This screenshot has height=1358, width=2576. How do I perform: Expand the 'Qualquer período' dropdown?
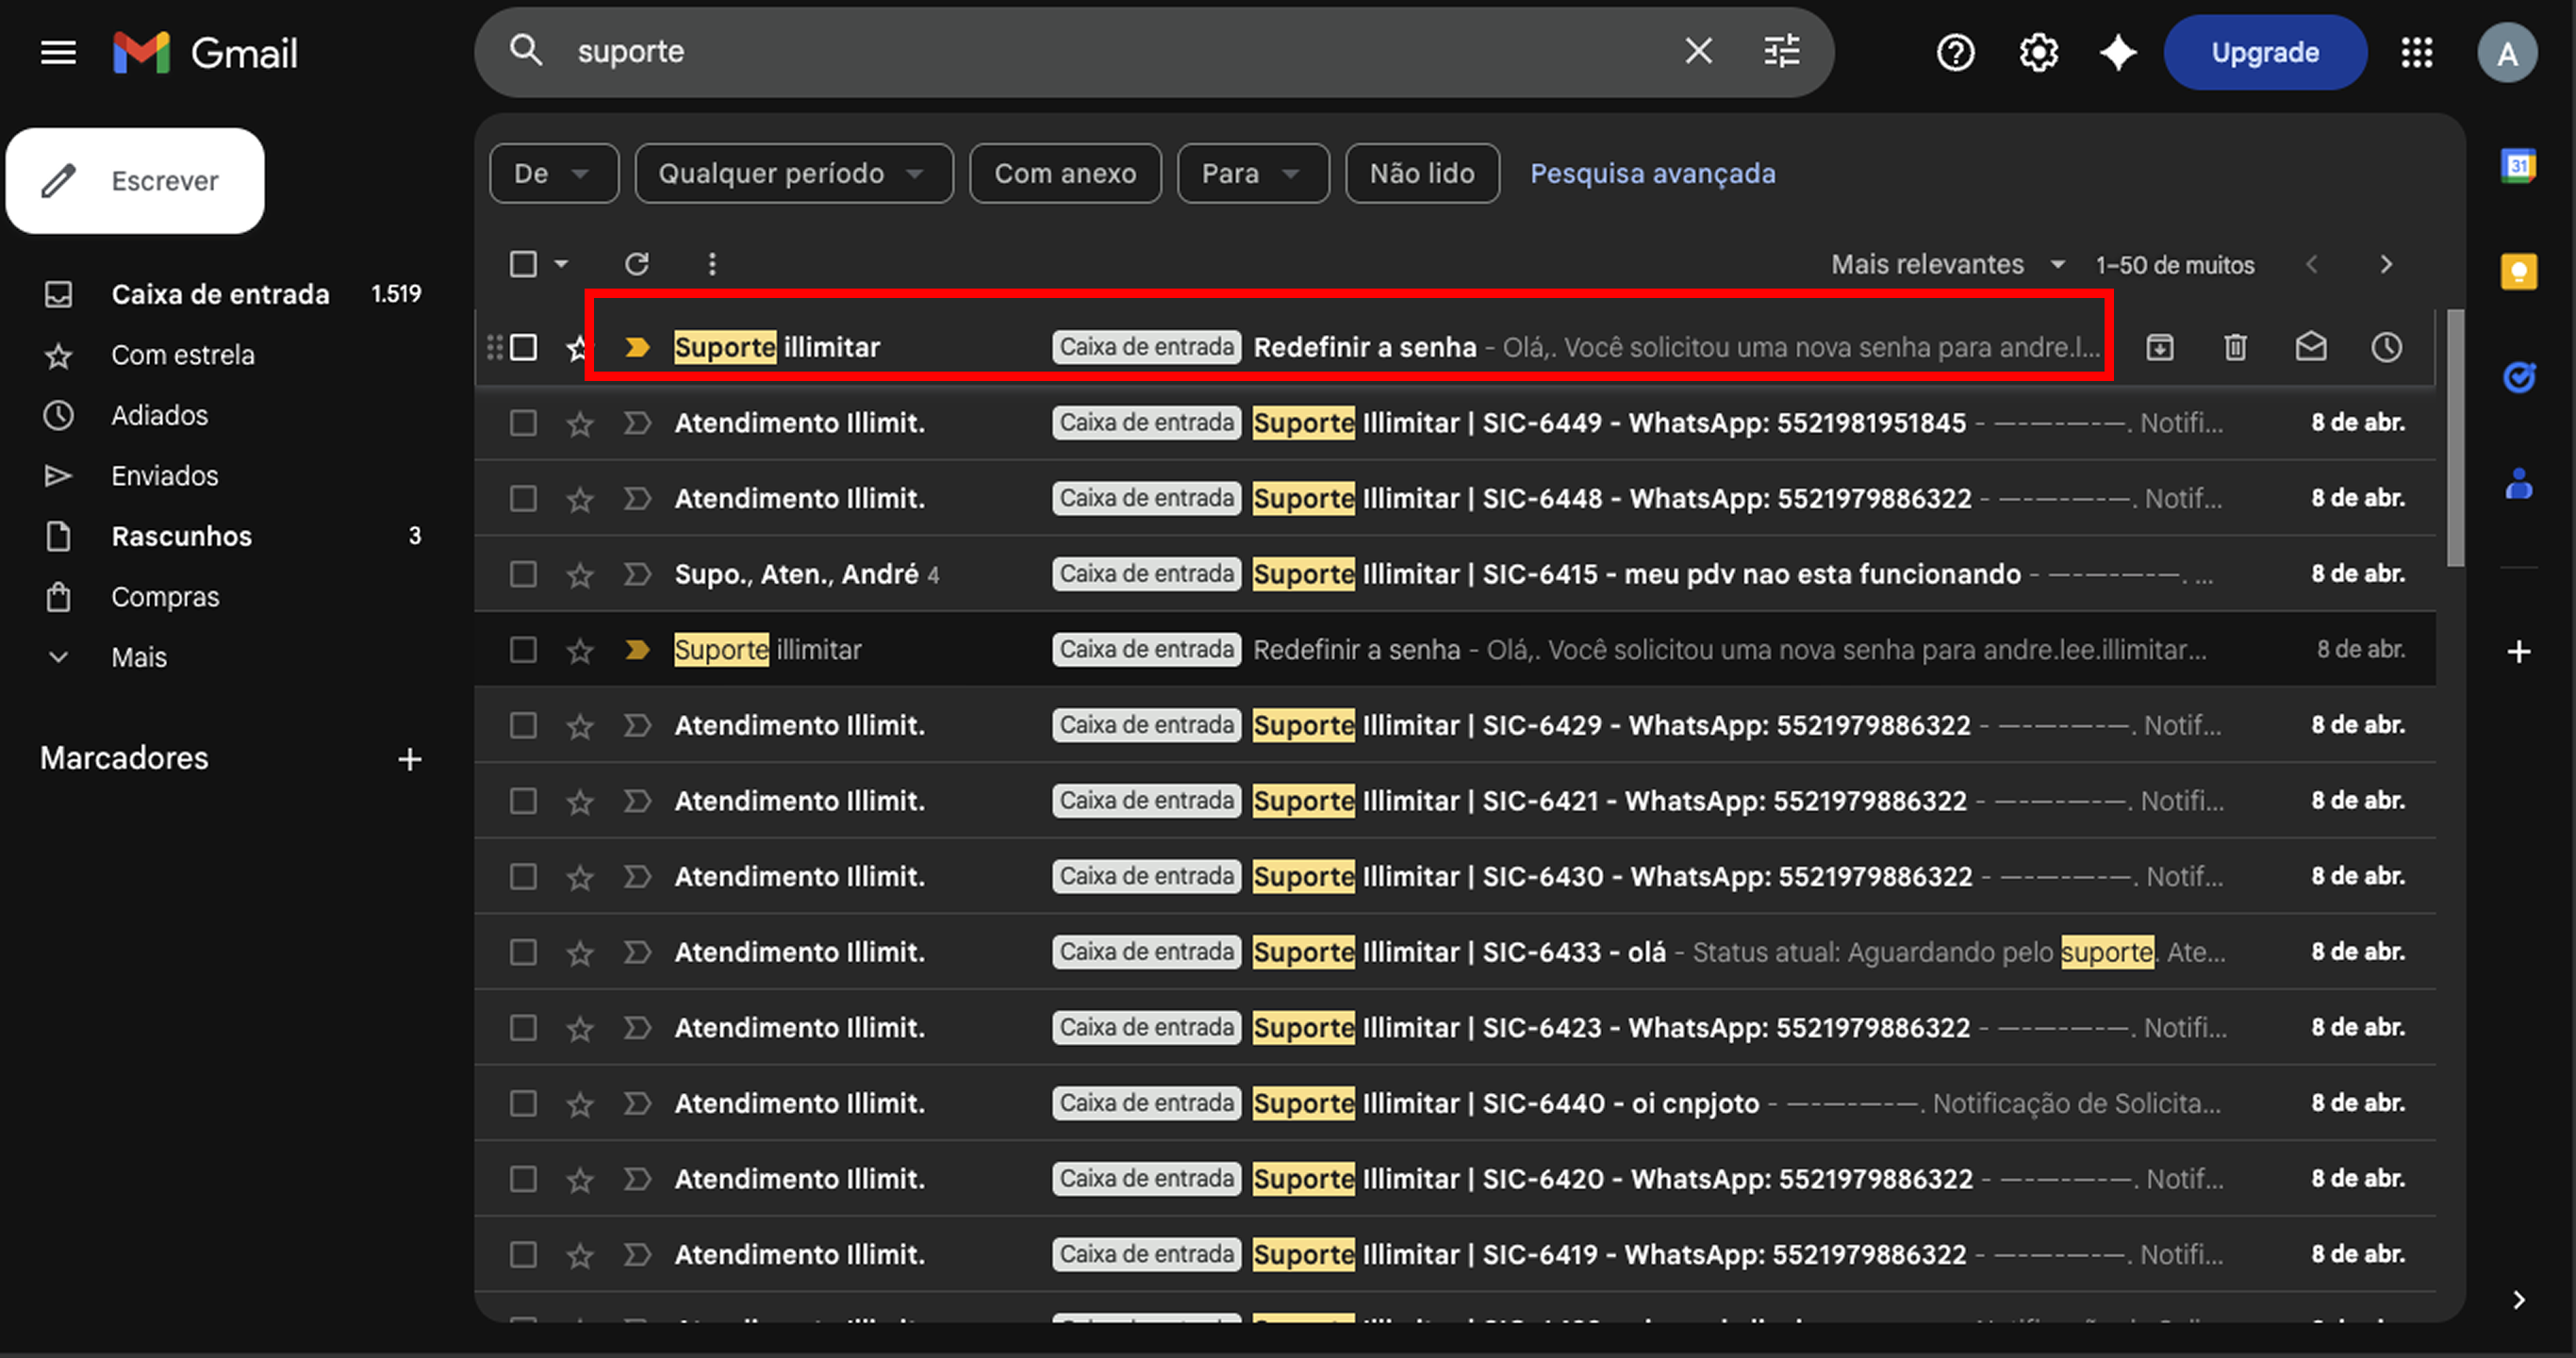click(x=793, y=174)
